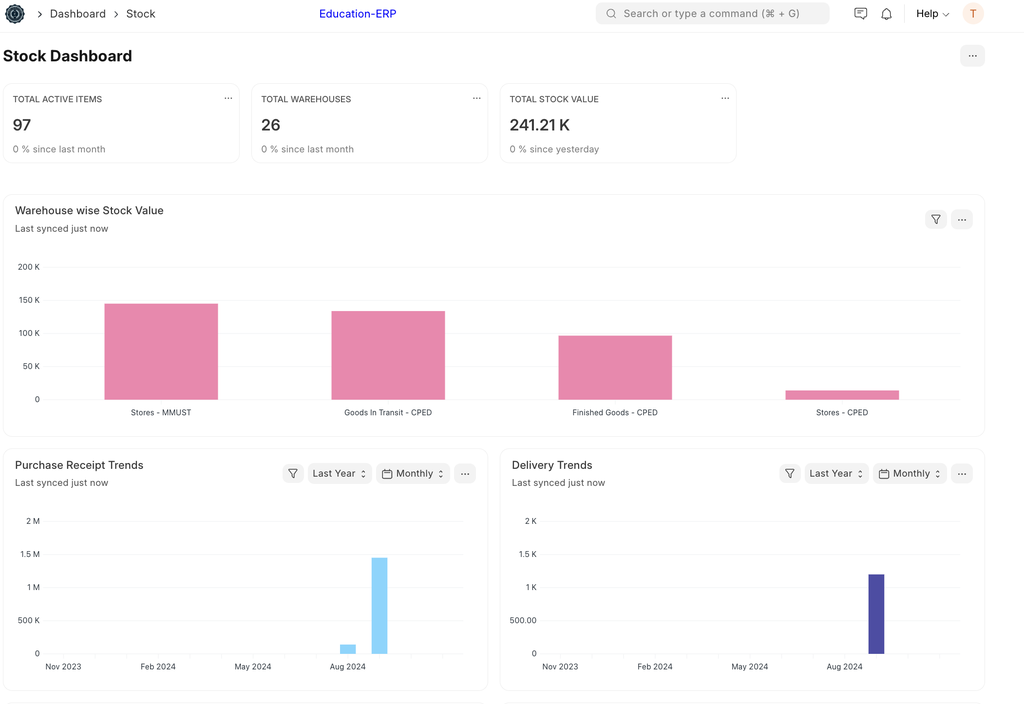Click the Education-ERP link
Screen dimensions: 1024x704
point(357,14)
